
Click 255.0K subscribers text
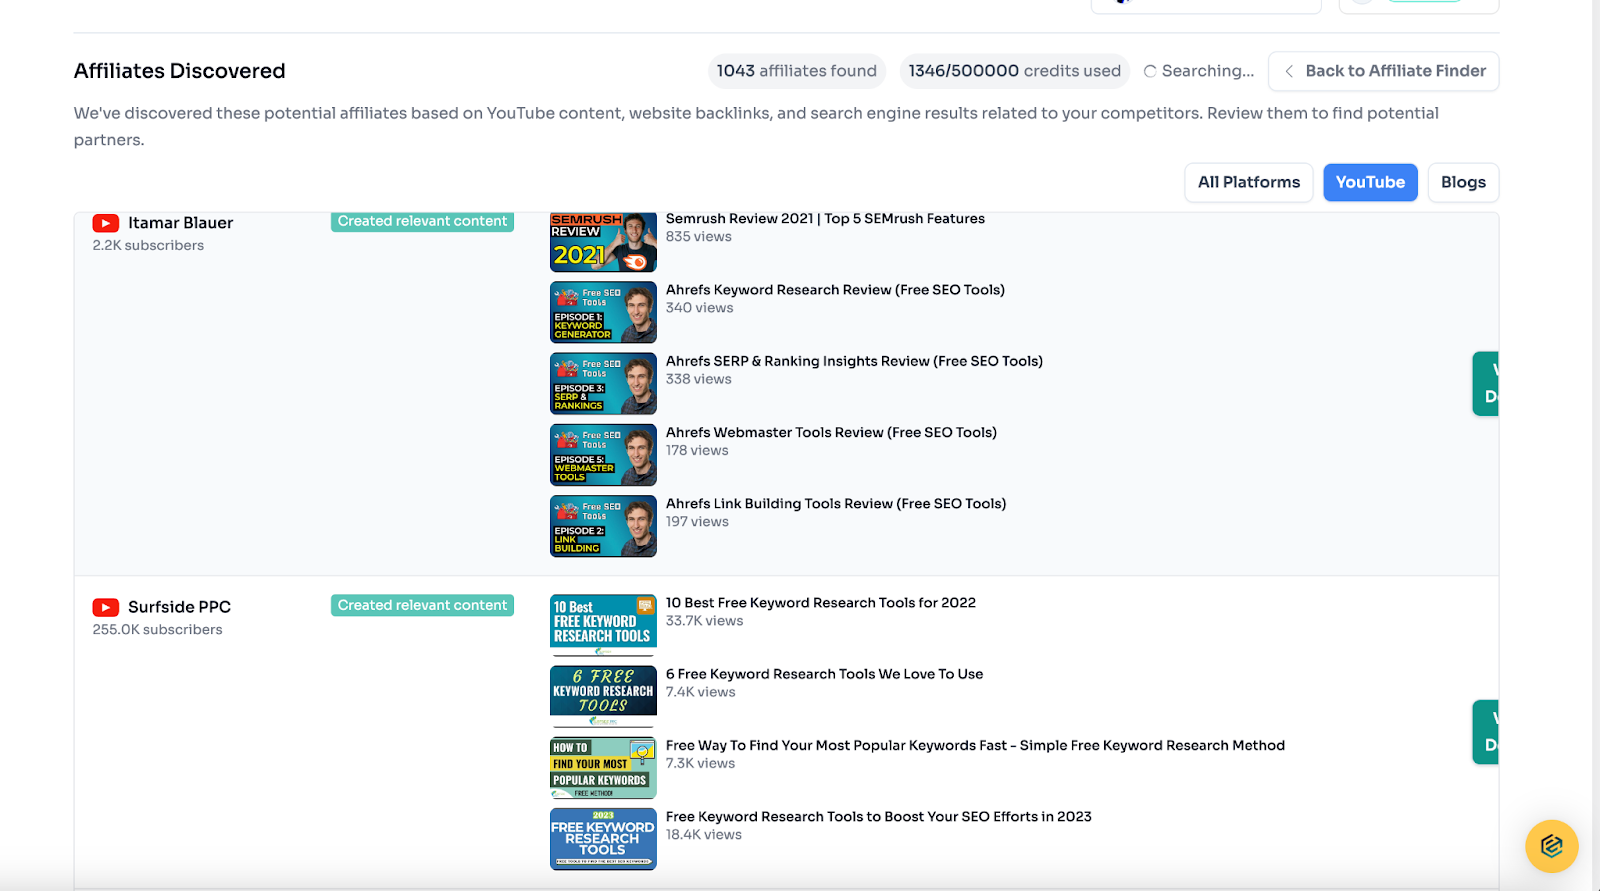point(157,630)
